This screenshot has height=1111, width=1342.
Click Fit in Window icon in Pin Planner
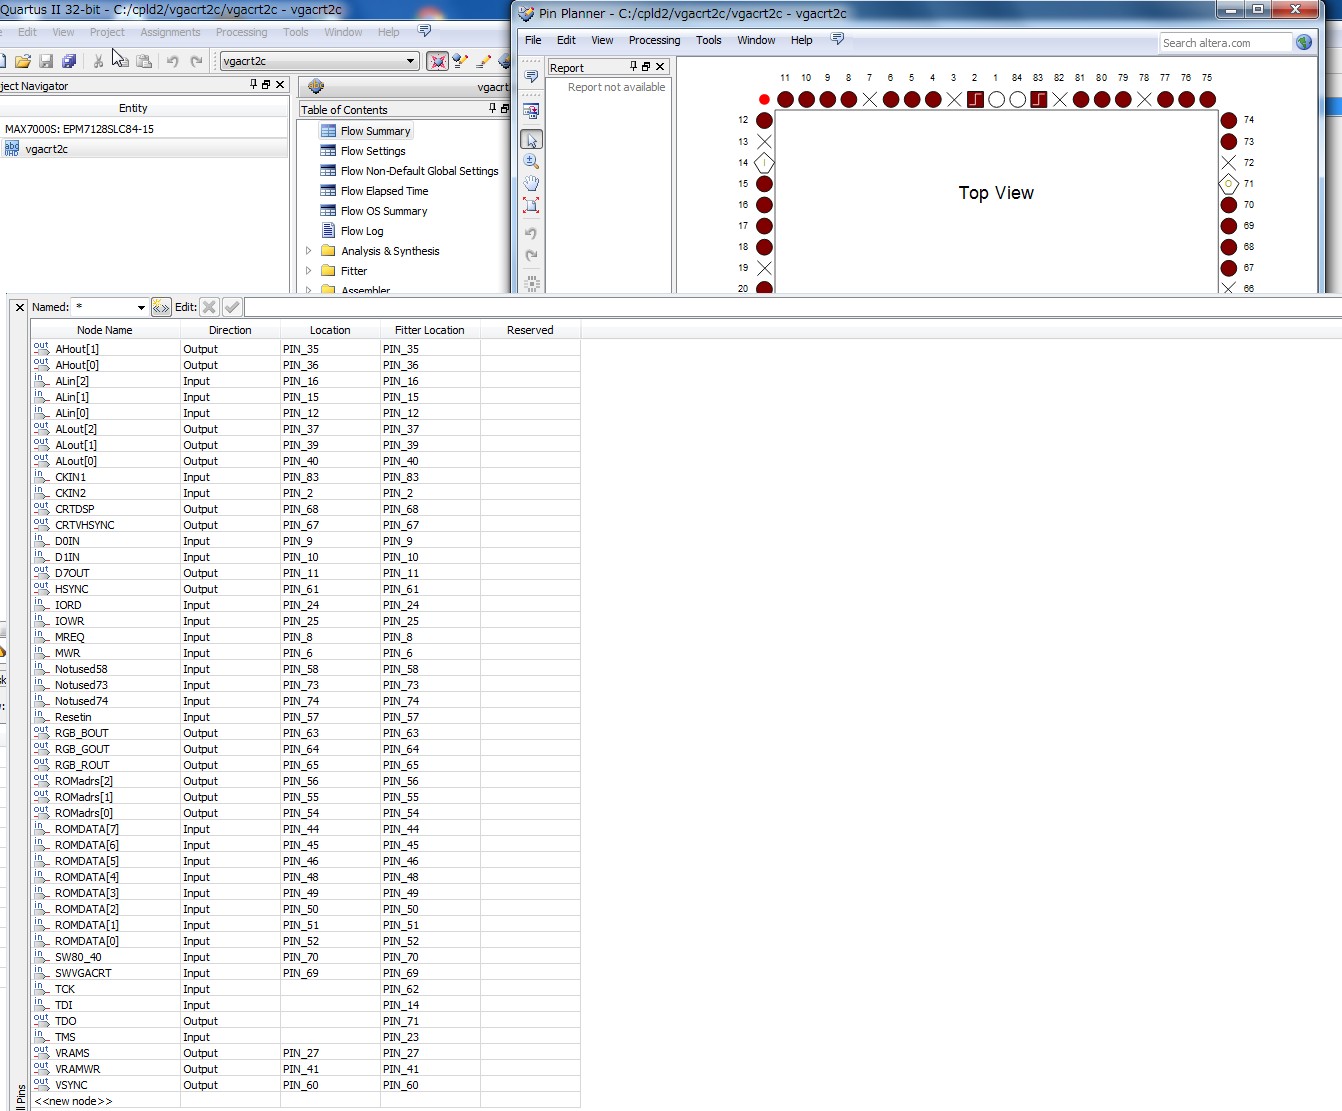coord(531,205)
